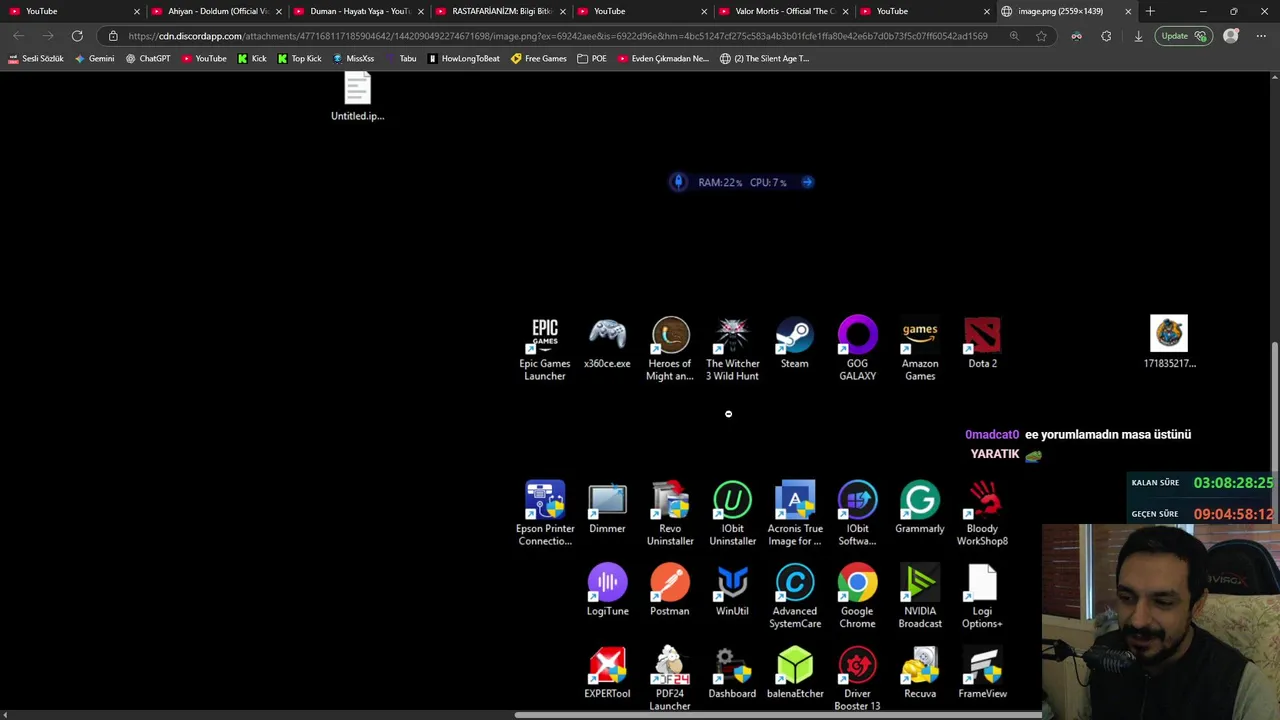The width and height of the screenshot is (1280, 720).
Task: Reload the current page
Action: click(x=77, y=36)
